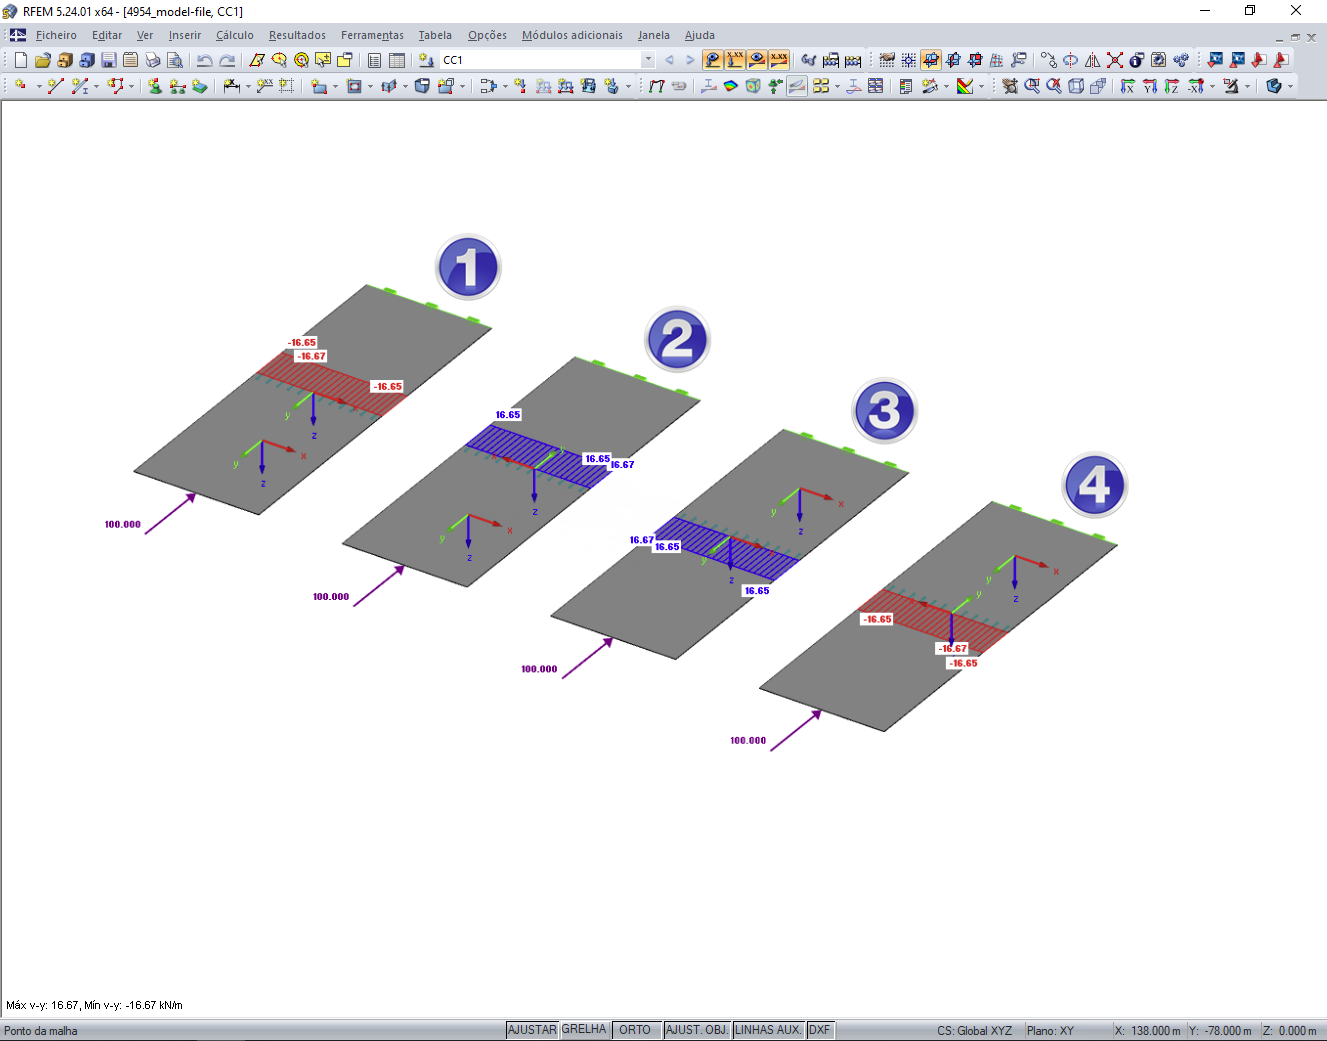Select the surface support tool
Screen dimensions: 1327x1041
(x=199, y=86)
